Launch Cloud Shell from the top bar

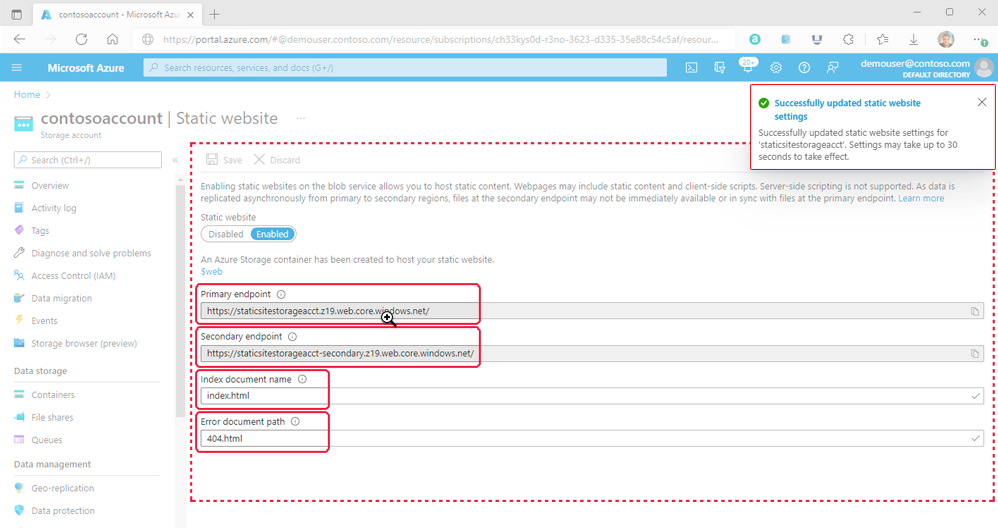[691, 67]
